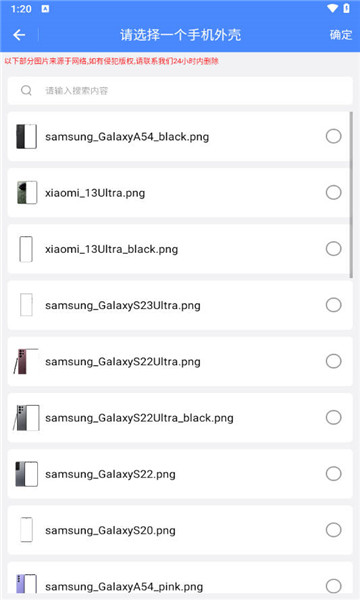Tap the samsung_GalaxyS22Ultra burgundy phone thumbnail
360x600 pixels.
click(x=26, y=361)
